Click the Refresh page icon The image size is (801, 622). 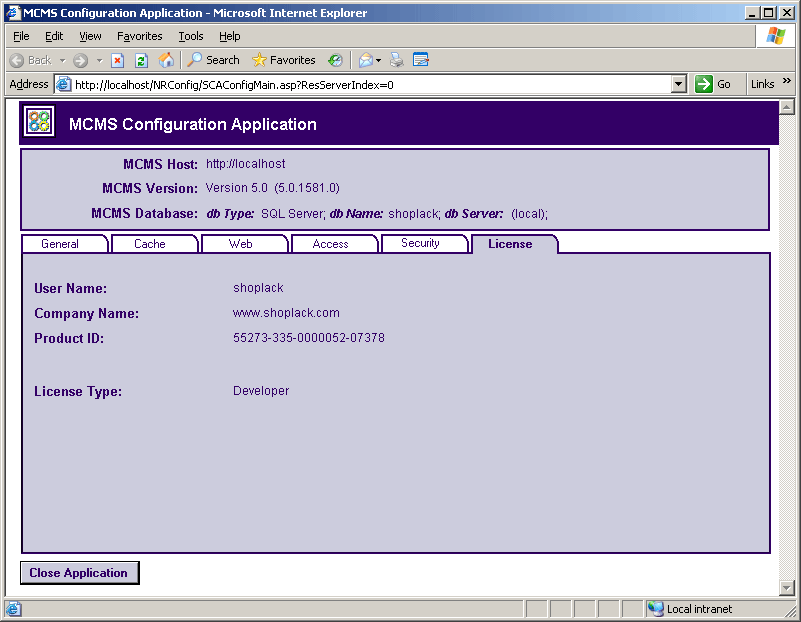coord(142,60)
